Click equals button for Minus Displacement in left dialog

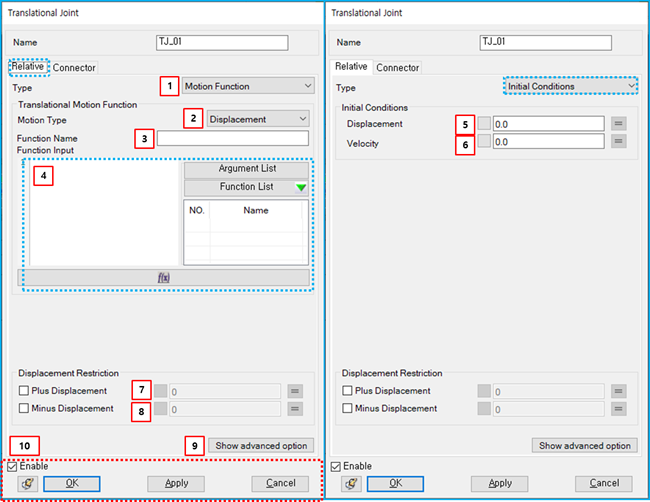click(x=295, y=409)
